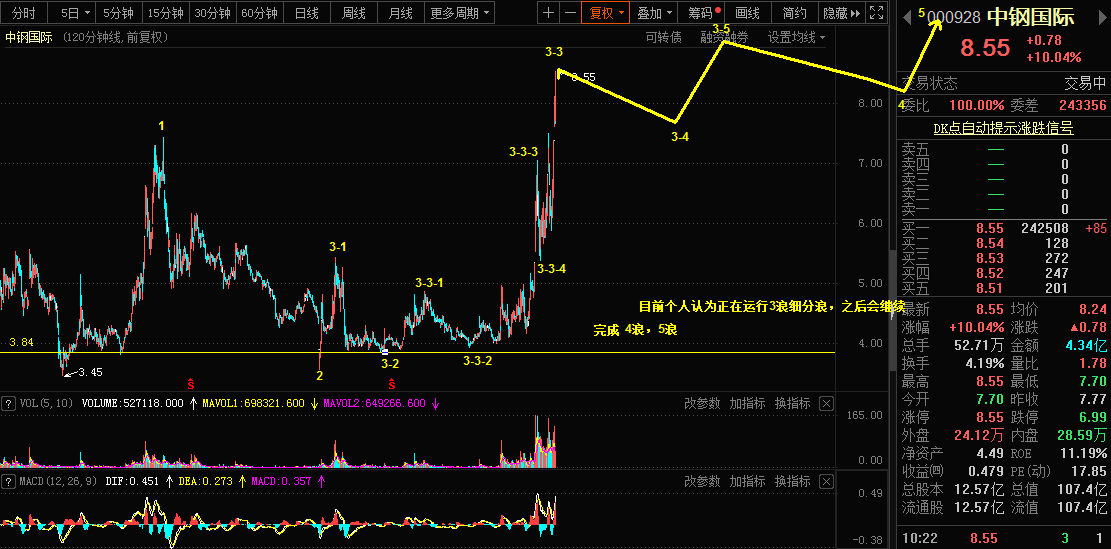The width and height of the screenshot is (1111, 549).
Task: Toggle the 画线 drawing tools
Action: [x=748, y=12]
